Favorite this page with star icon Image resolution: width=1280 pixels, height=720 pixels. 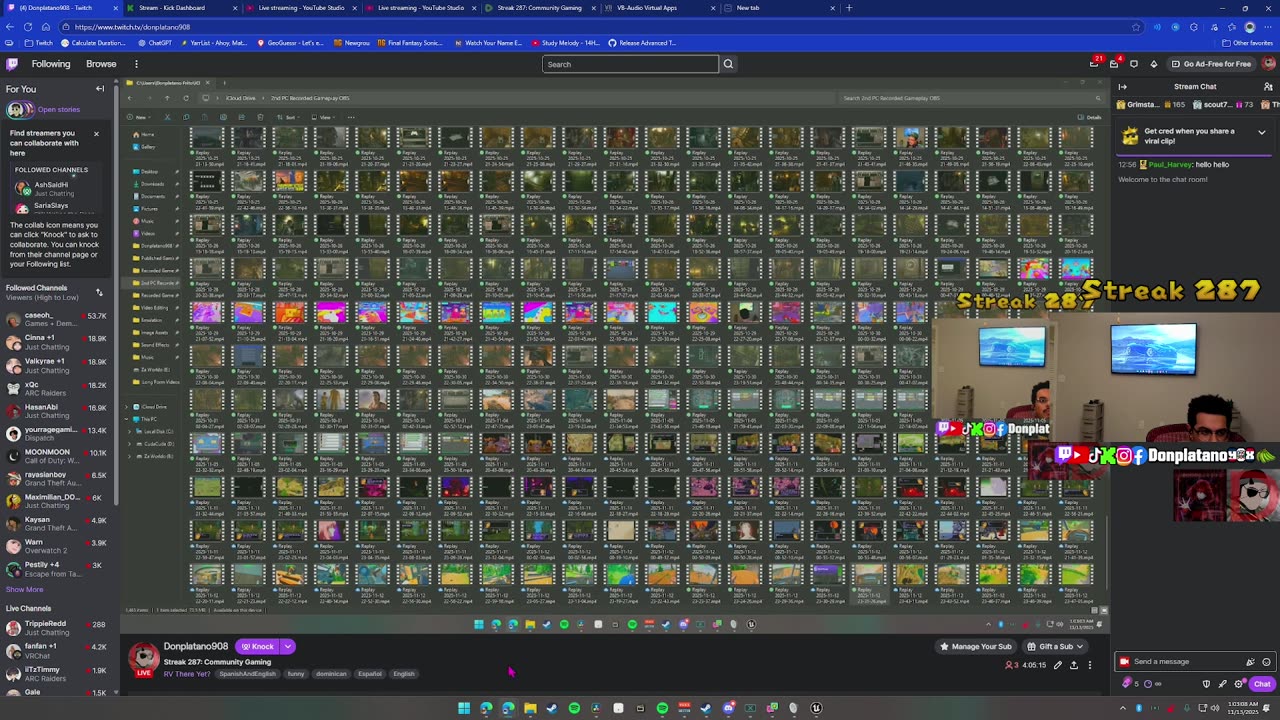[x=1136, y=27]
